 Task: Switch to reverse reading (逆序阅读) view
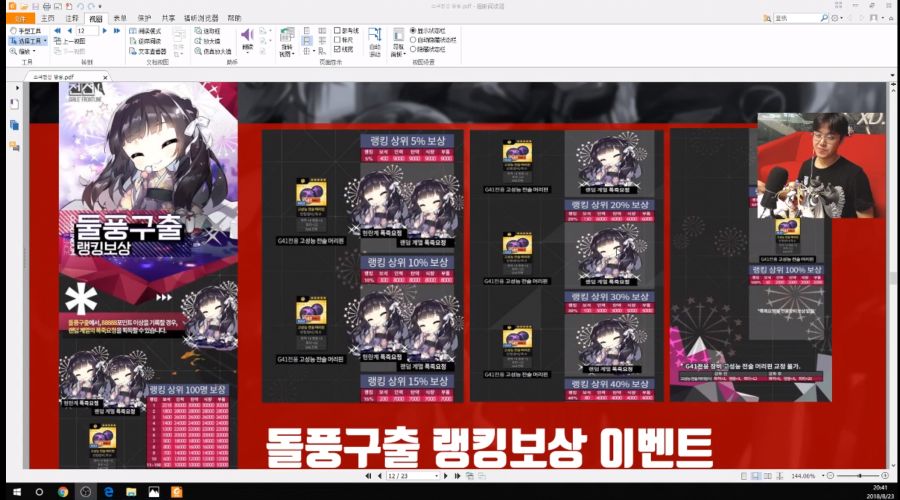(145, 41)
